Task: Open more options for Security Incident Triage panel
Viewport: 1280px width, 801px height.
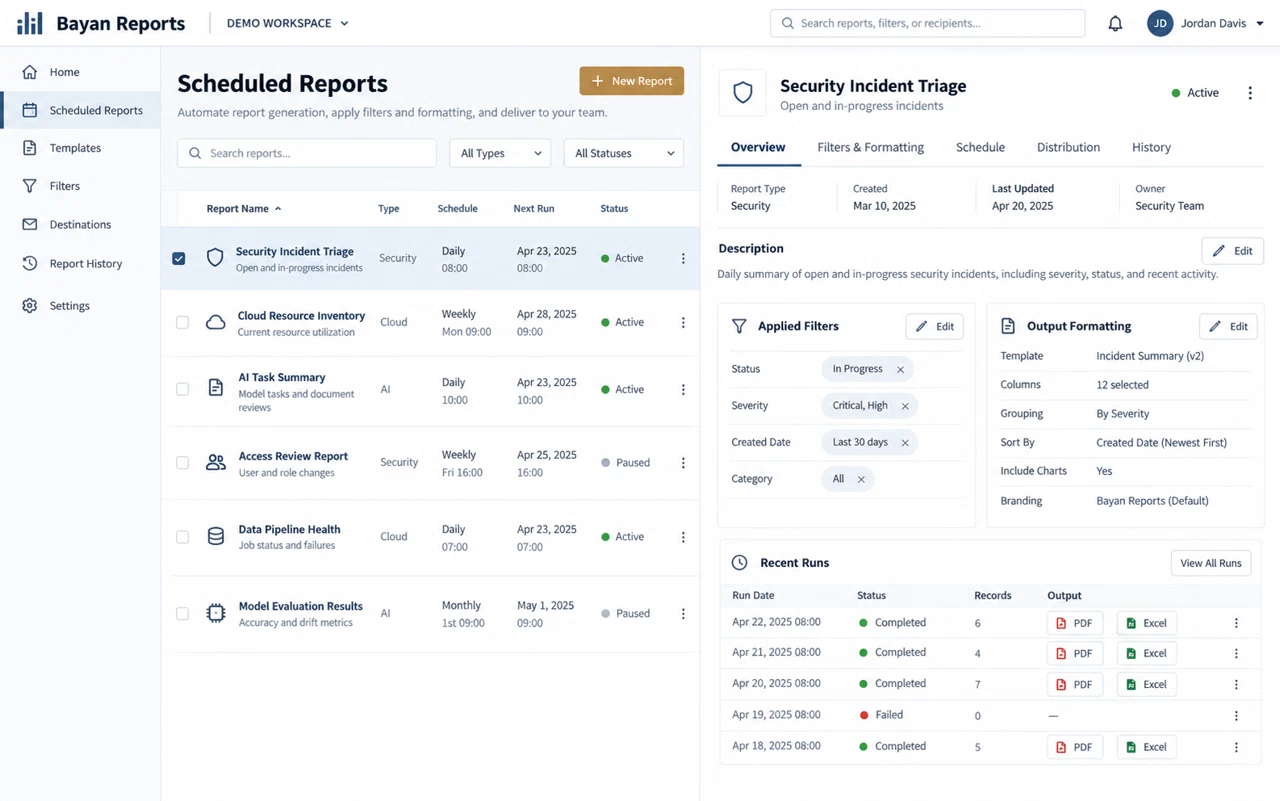Action: coord(1250,93)
